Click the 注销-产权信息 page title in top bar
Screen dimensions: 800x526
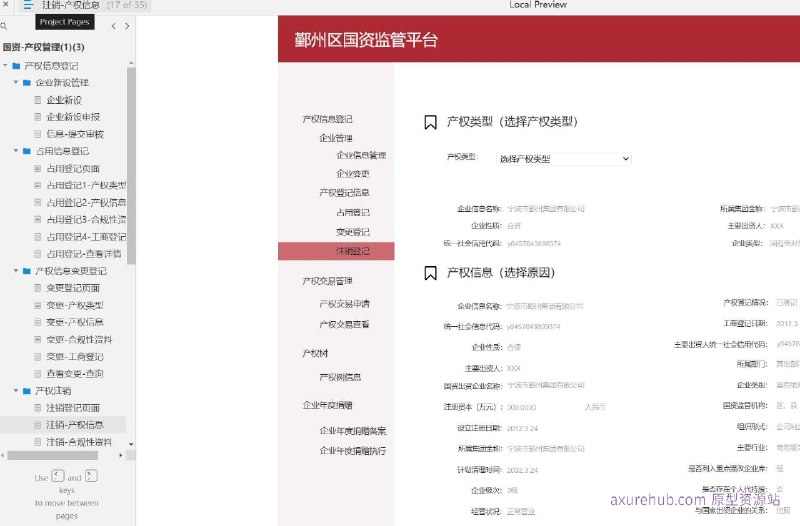[x=70, y=5]
